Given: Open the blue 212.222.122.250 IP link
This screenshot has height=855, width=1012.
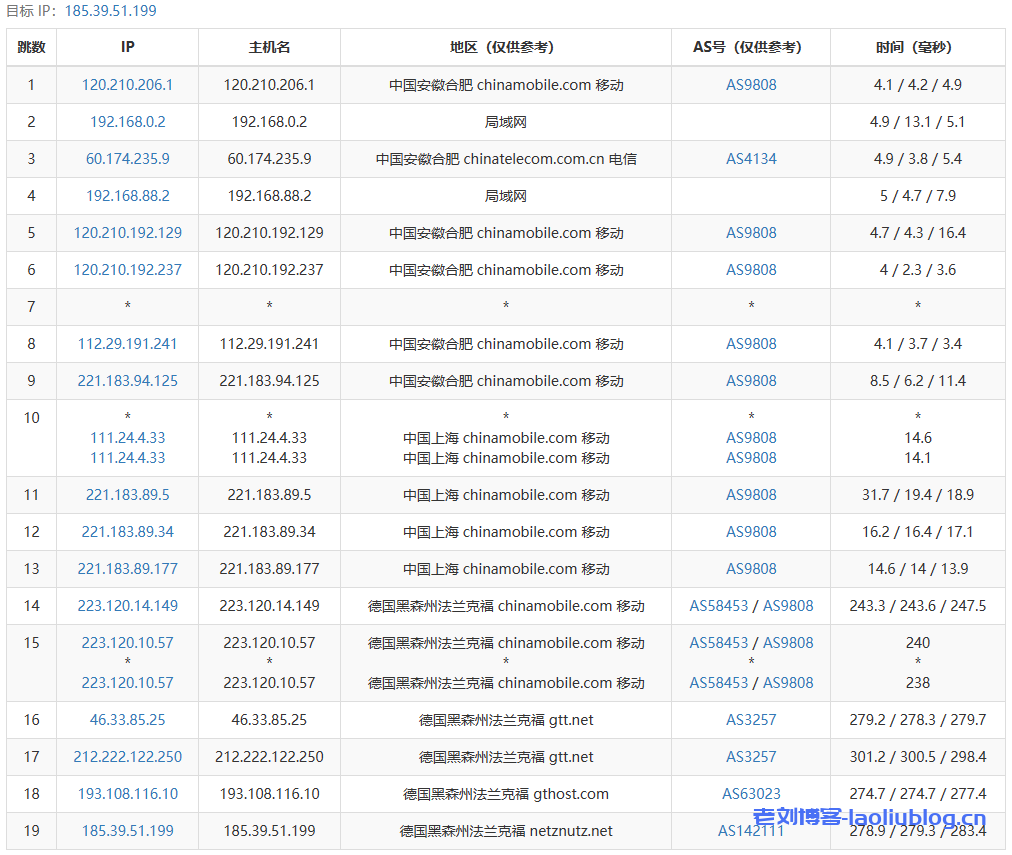Looking at the screenshot, I should pos(127,757).
